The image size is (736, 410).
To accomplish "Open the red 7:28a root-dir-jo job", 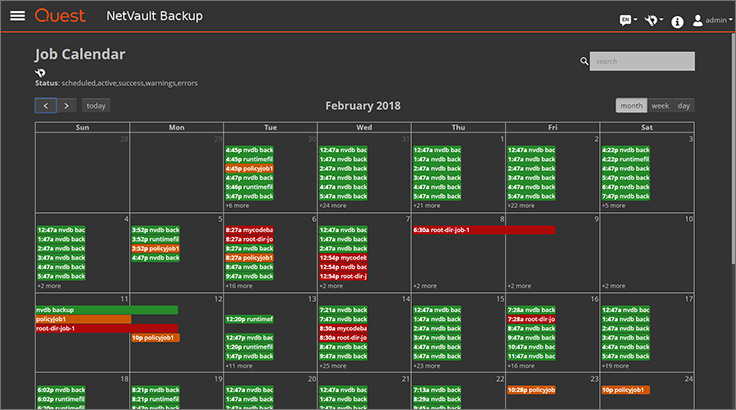I will click(531, 319).
